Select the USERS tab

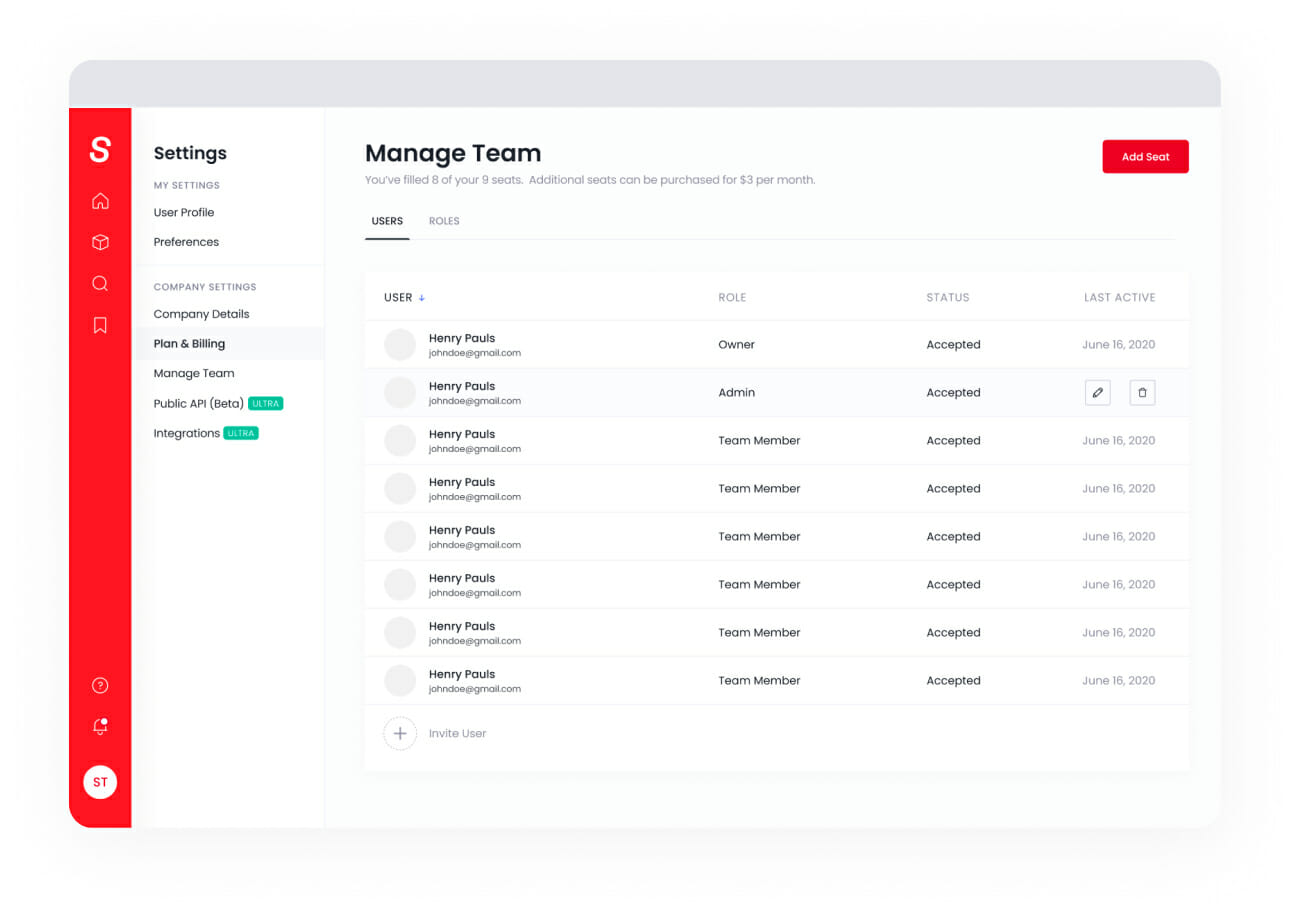tap(387, 221)
